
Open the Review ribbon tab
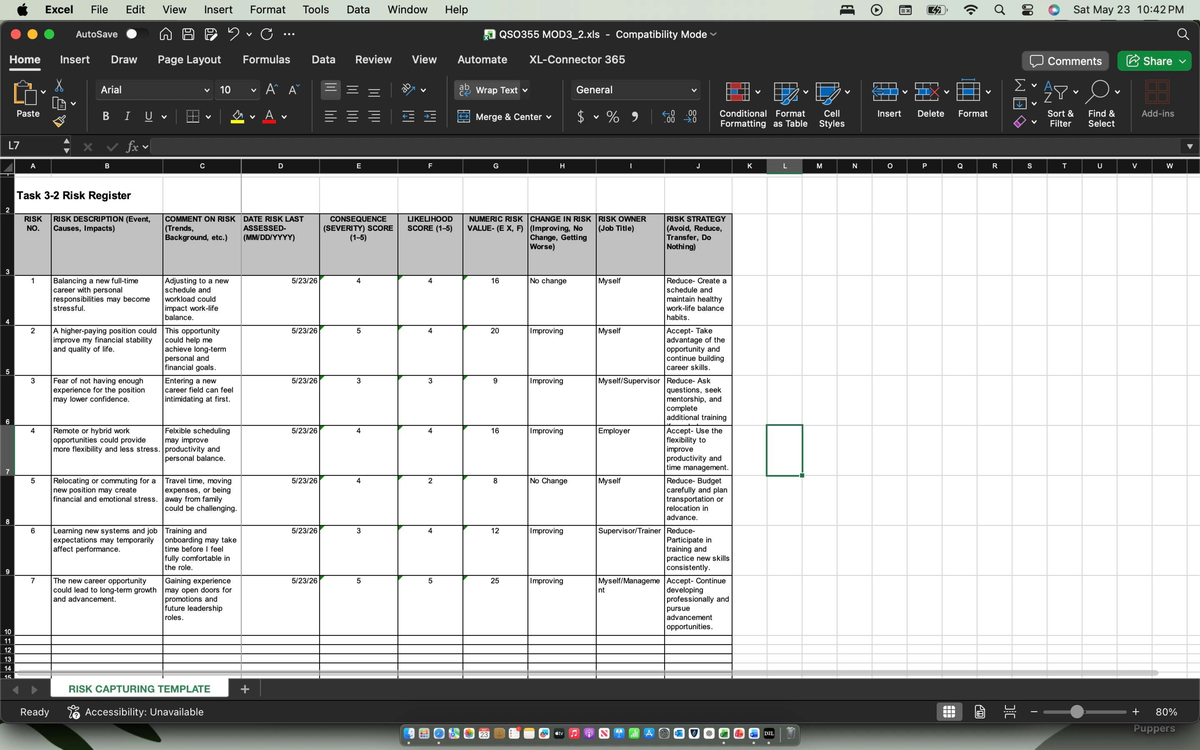click(x=374, y=60)
